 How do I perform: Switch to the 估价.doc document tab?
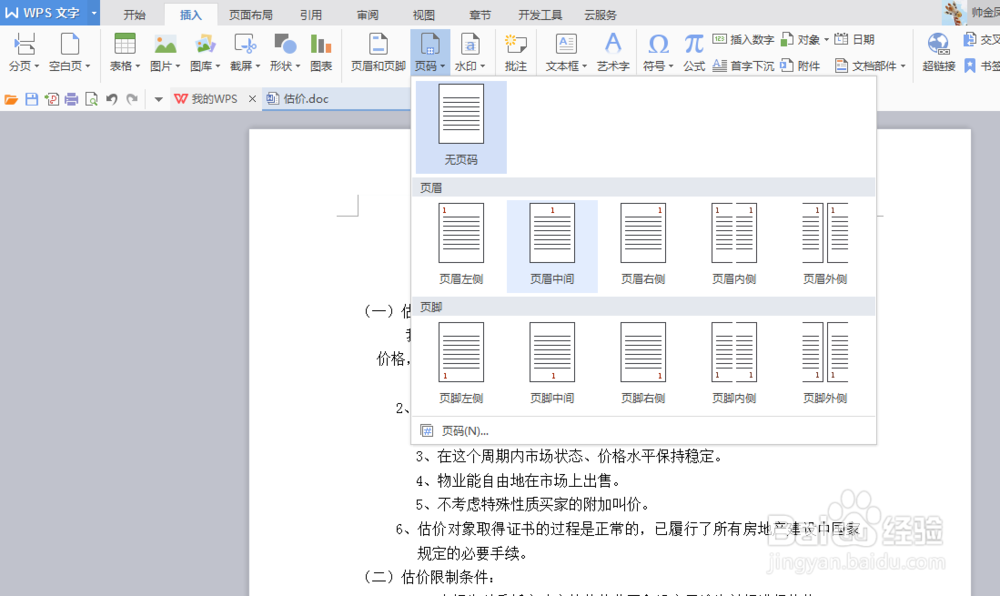(299, 98)
